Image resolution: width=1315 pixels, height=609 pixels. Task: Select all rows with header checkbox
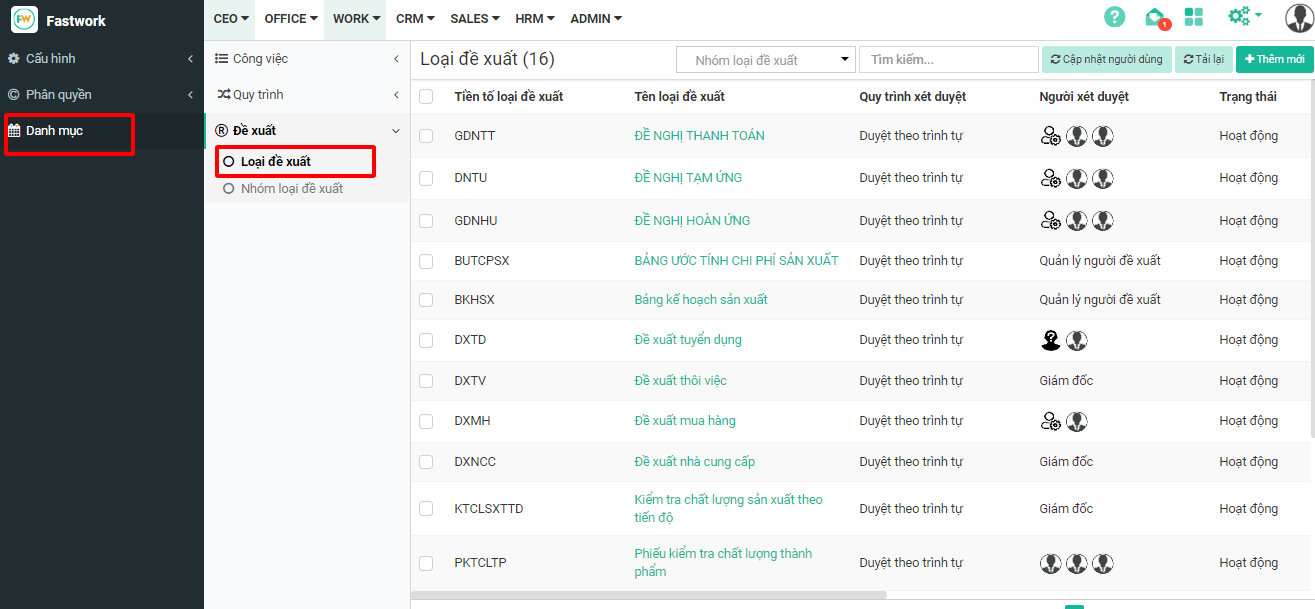[x=427, y=97]
